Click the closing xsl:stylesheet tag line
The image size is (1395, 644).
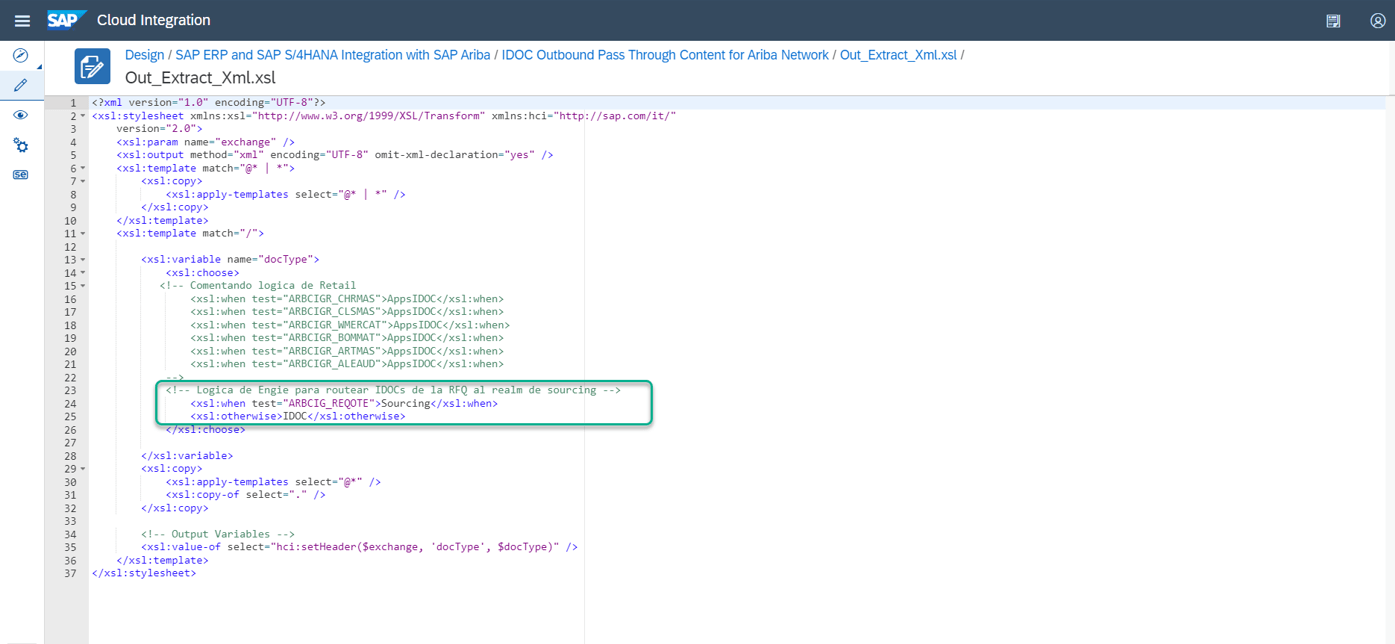(x=144, y=573)
